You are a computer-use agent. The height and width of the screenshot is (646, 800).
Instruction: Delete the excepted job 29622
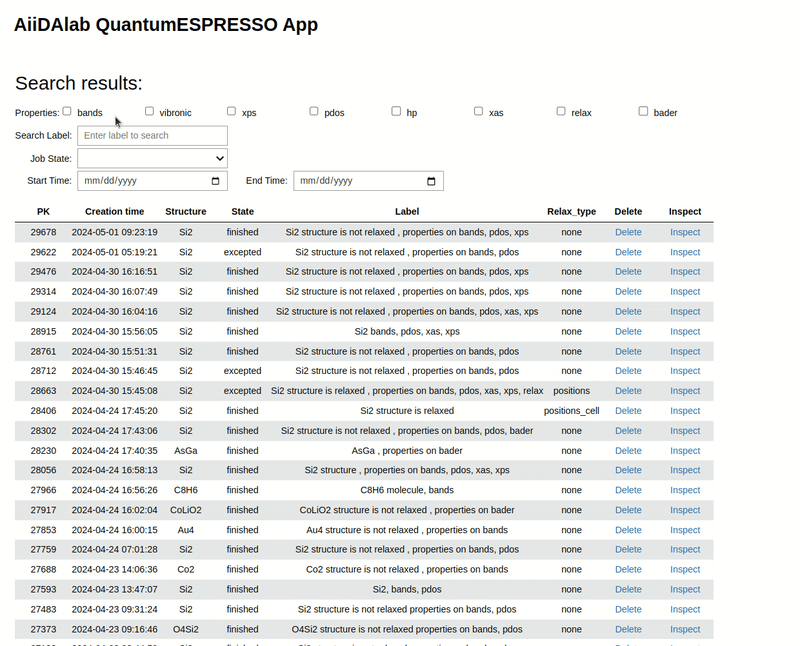point(628,252)
